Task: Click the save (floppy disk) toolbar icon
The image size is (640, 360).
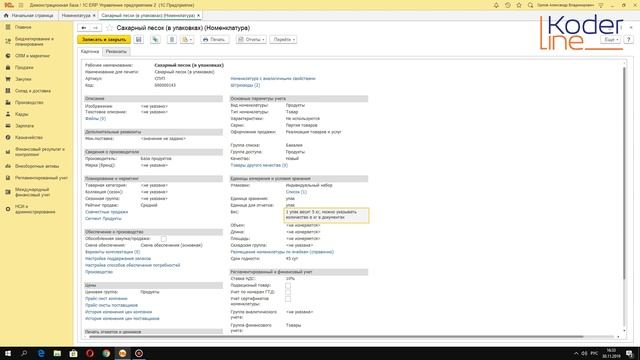Action: [139, 40]
